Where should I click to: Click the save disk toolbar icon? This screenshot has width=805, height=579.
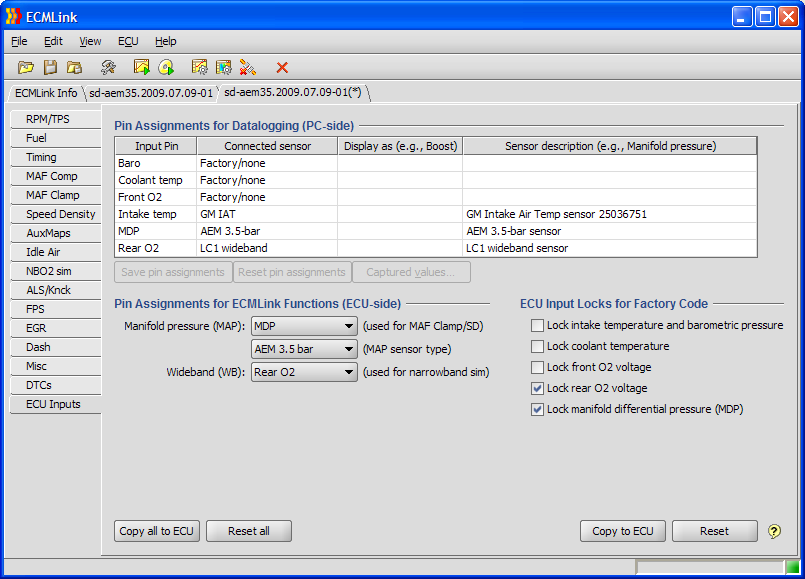50,67
